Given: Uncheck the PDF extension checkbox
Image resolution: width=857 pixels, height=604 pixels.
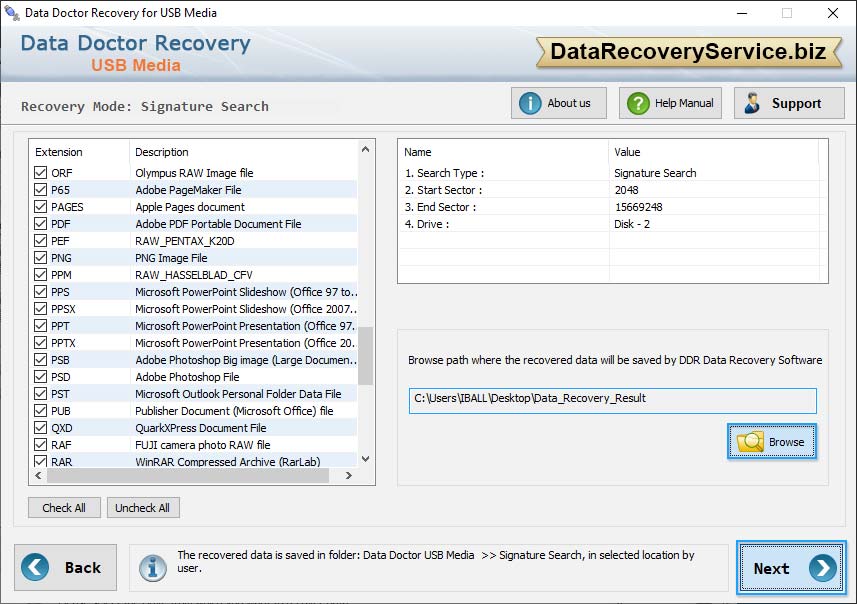Looking at the screenshot, I should coord(40,224).
